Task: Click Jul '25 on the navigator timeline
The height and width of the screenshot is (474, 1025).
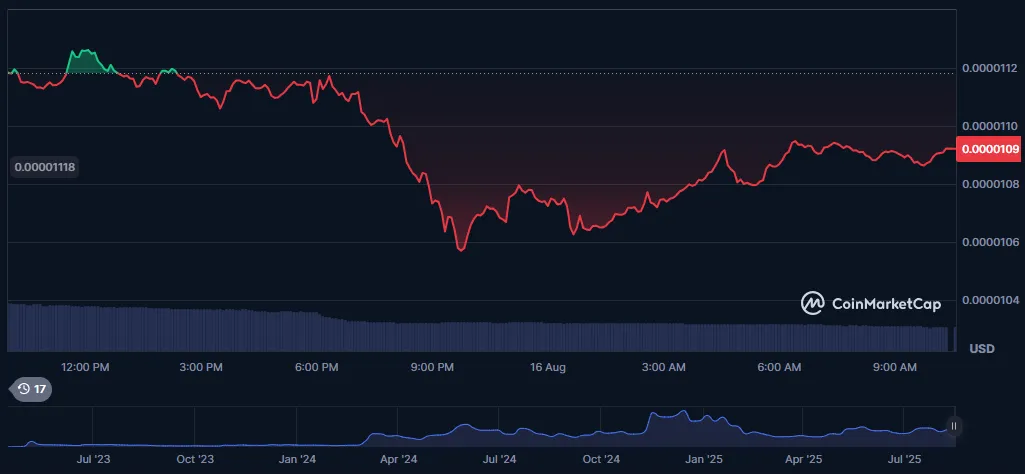Action: [907, 460]
